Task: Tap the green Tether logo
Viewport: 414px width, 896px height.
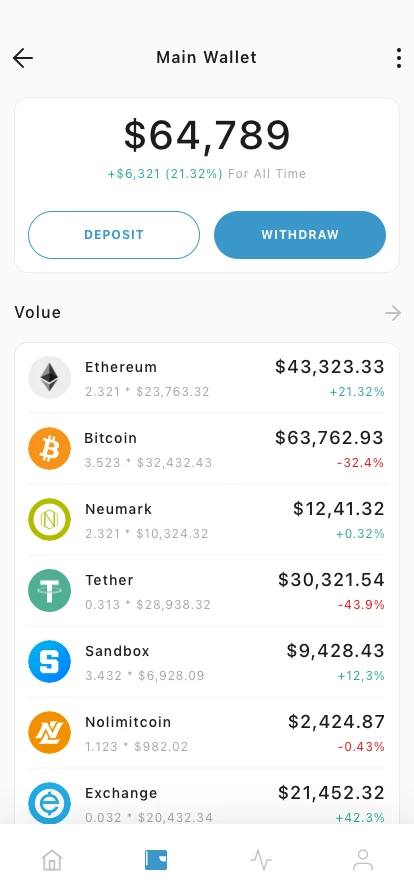Action: click(50, 590)
